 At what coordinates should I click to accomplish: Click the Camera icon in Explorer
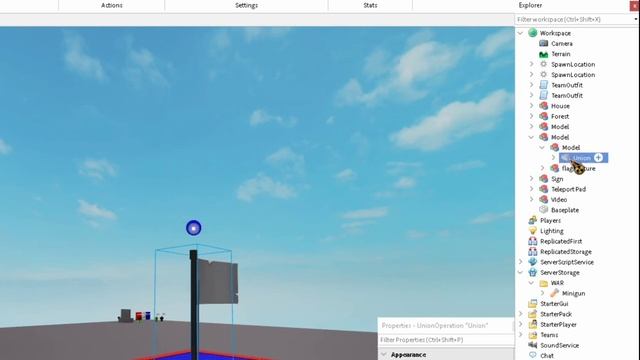coord(543,43)
